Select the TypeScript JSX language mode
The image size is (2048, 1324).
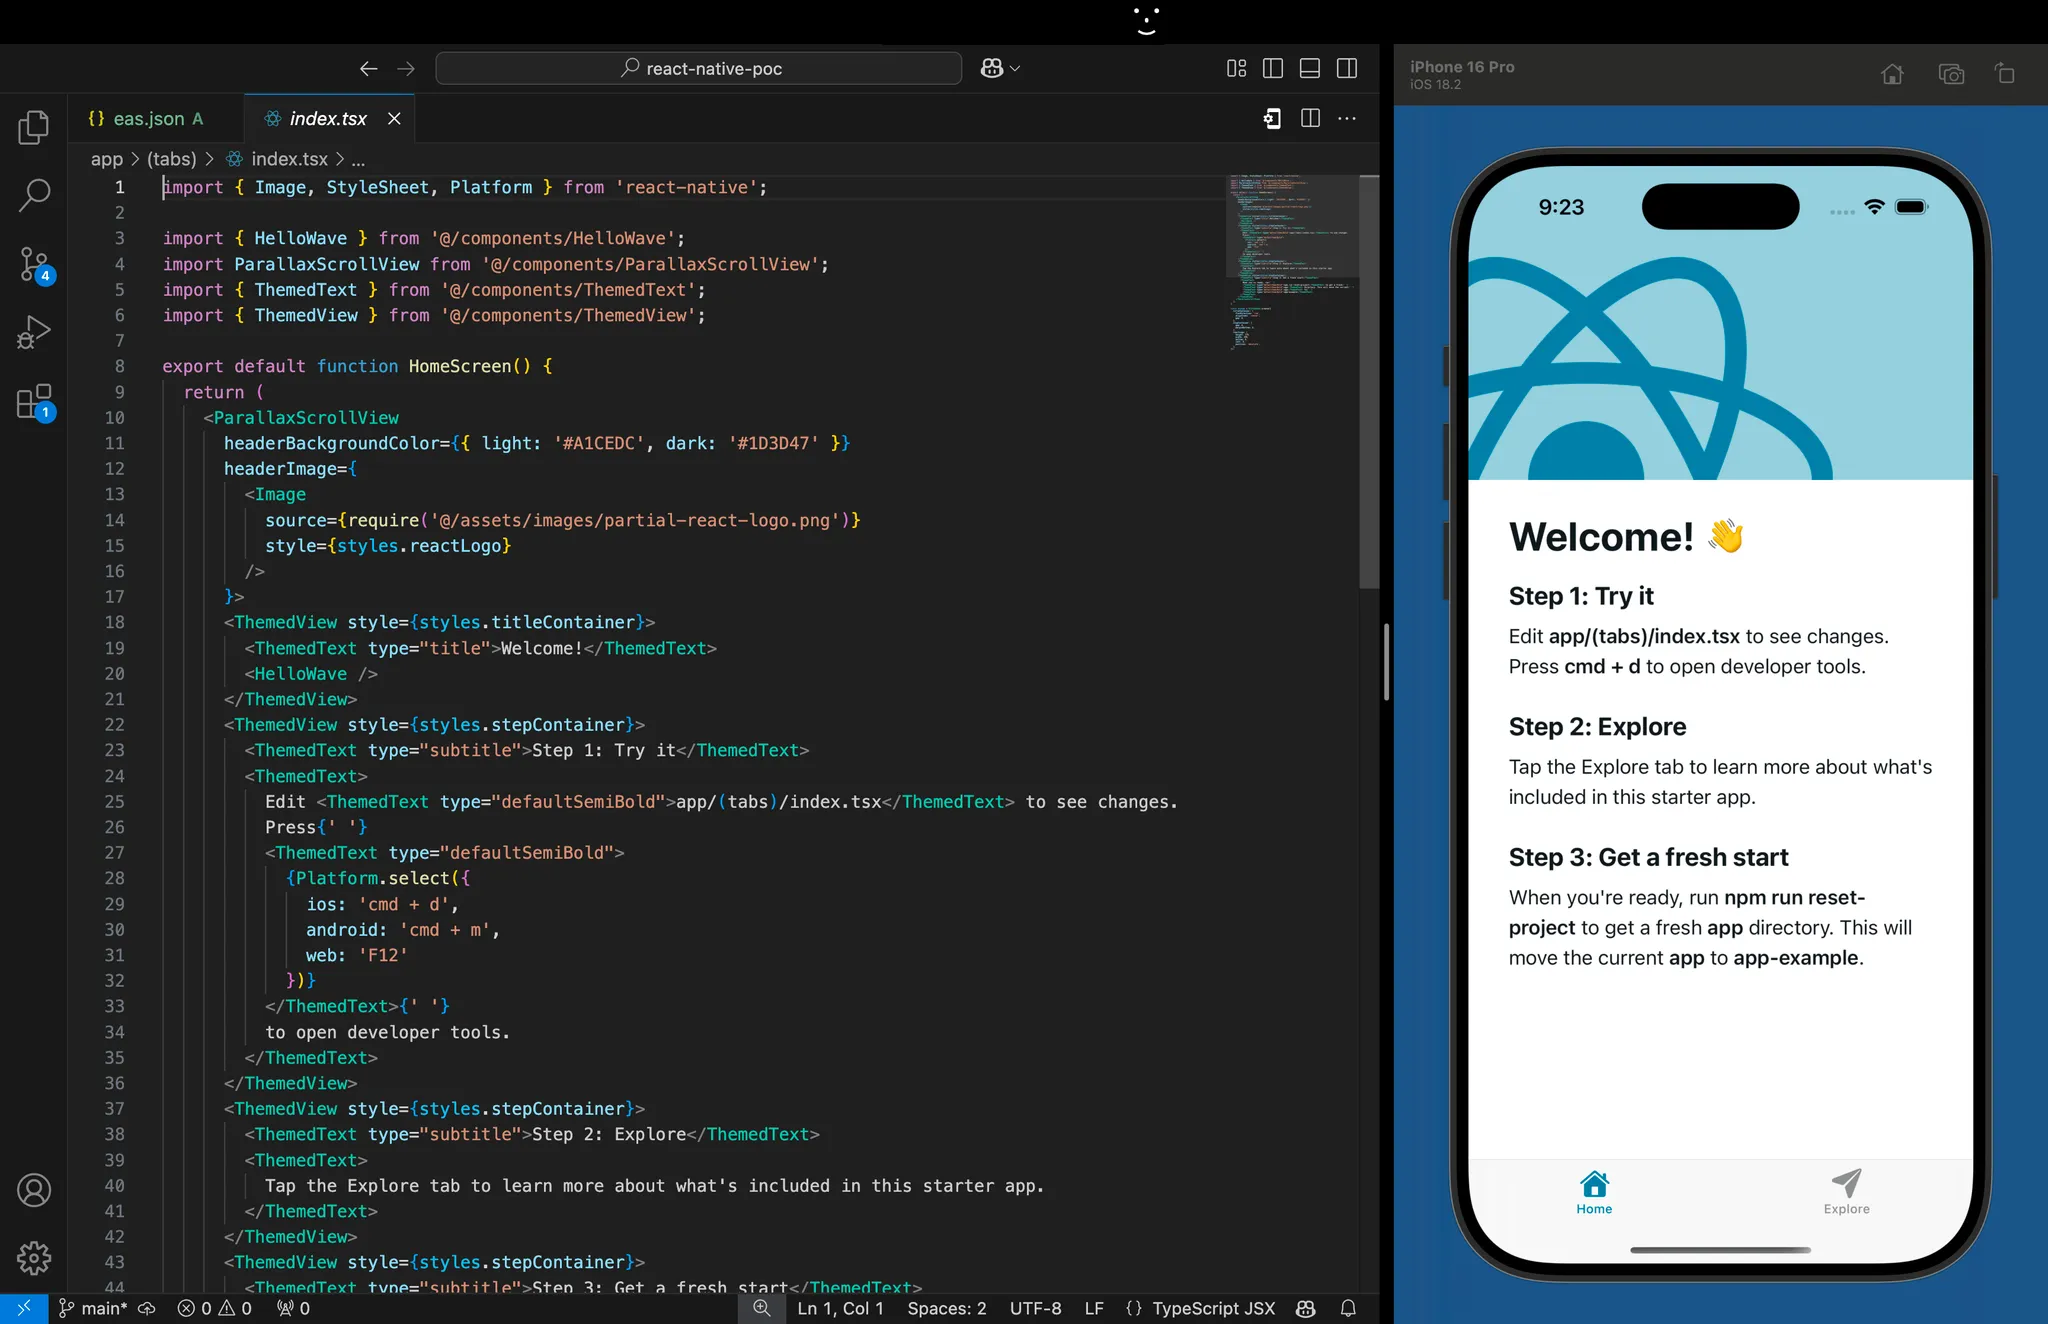1212,1308
